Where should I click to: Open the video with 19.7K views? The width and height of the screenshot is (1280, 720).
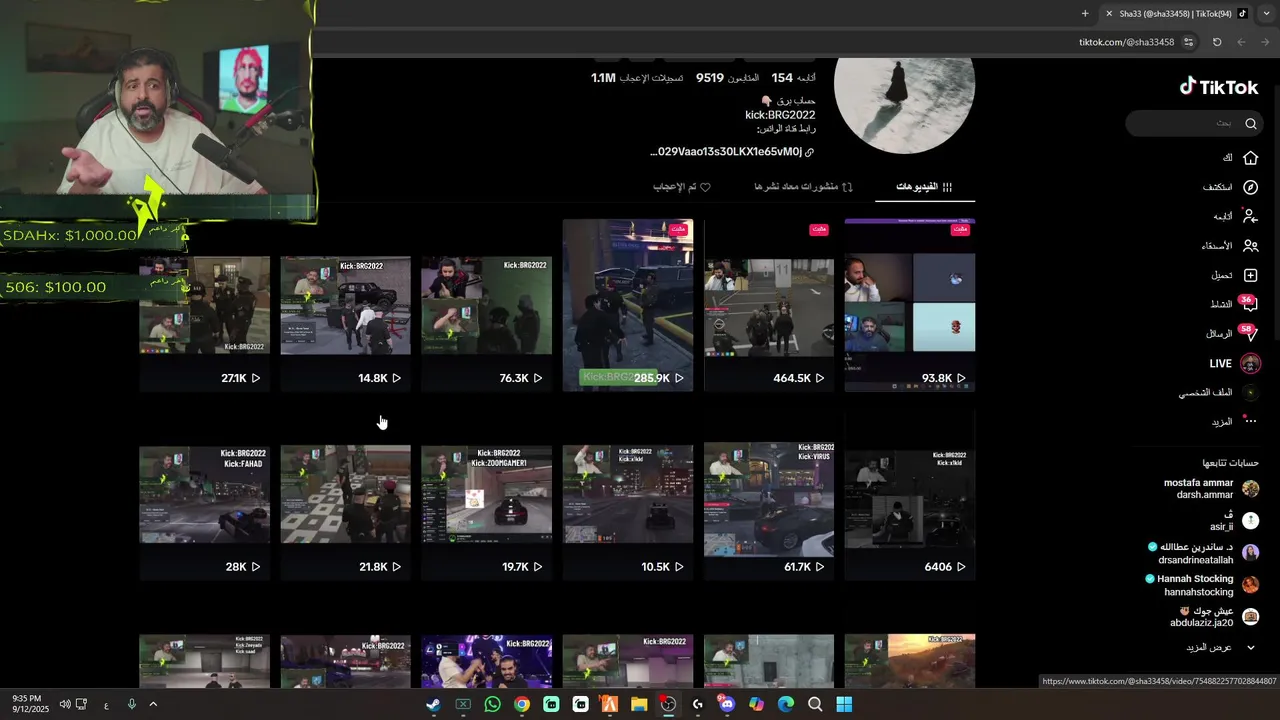pyautogui.click(x=486, y=494)
